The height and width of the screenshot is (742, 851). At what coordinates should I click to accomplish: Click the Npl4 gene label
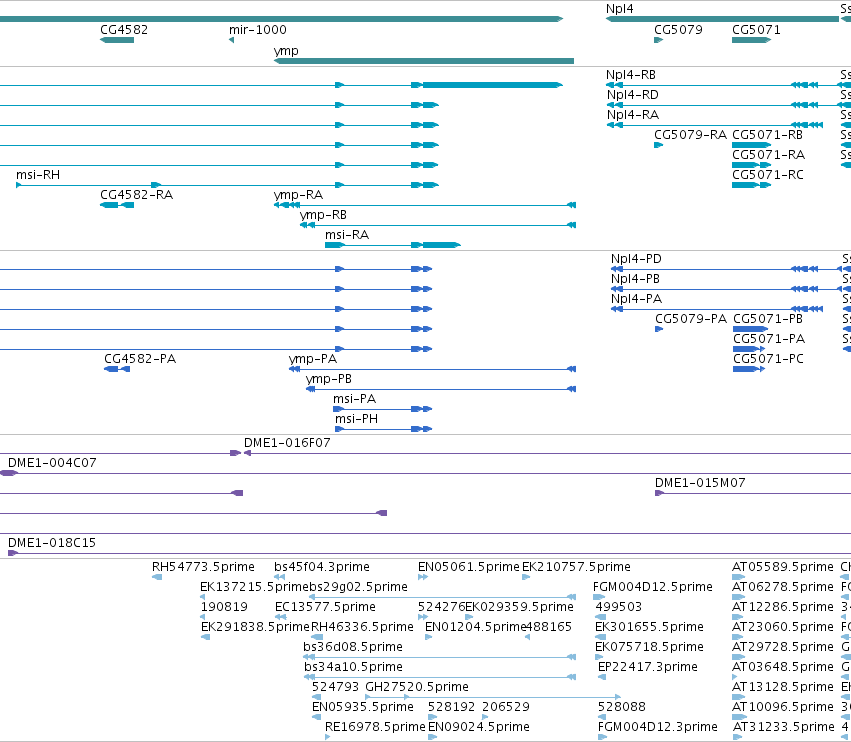coord(619,9)
